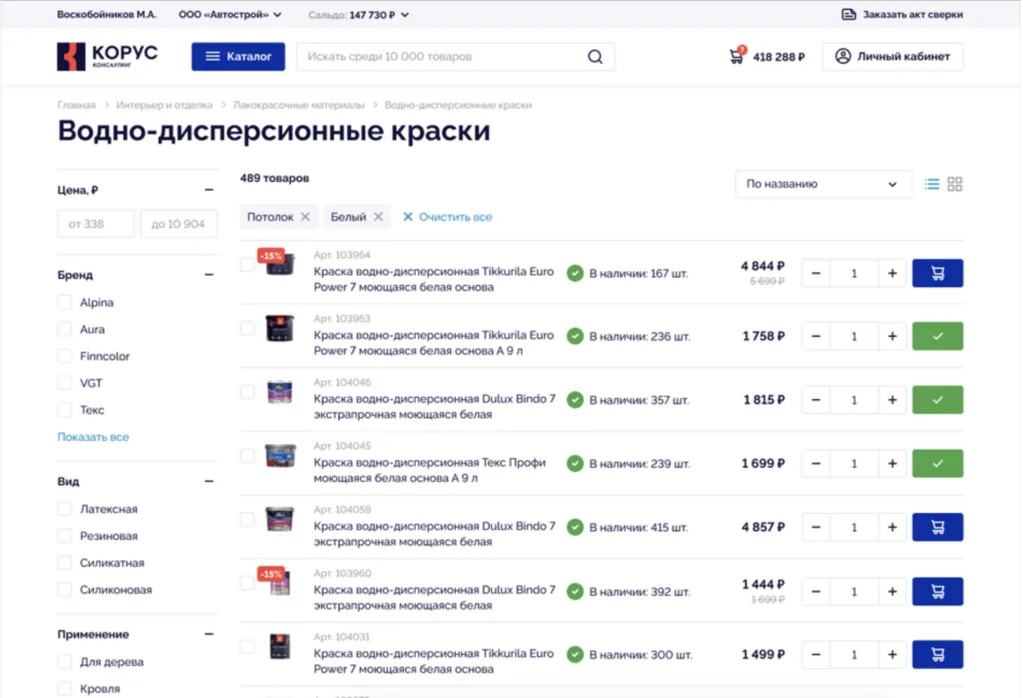Open 'Личный кабинет' account button

pyautogui.click(x=892, y=57)
